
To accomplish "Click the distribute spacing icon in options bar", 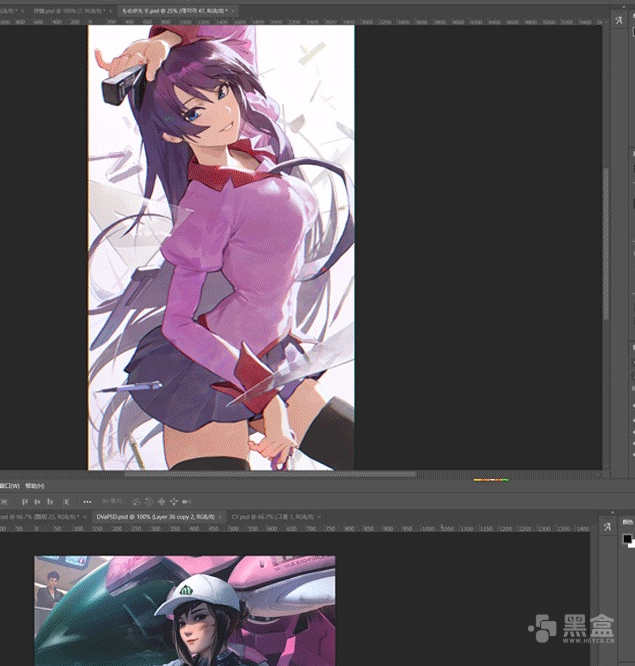I will (x=66, y=502).
